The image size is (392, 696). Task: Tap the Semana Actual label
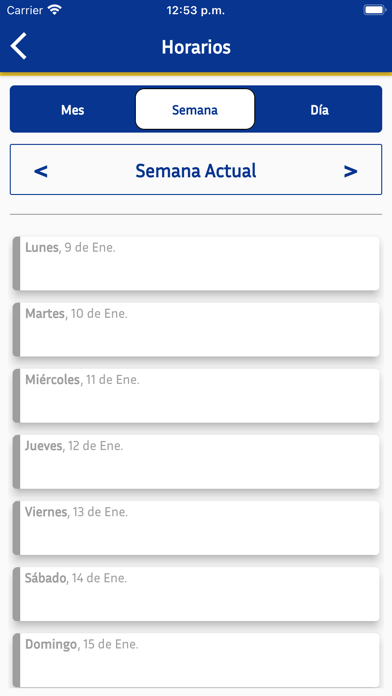pos(196,170)
